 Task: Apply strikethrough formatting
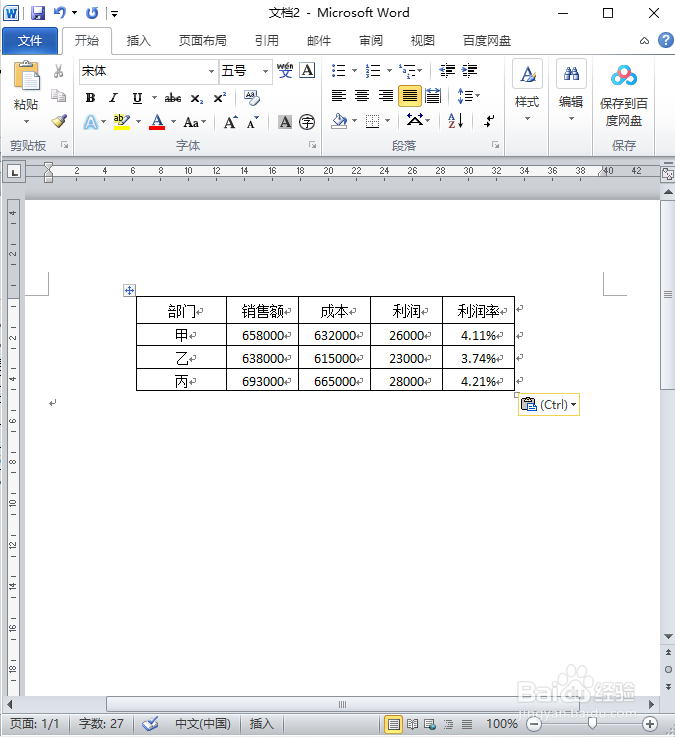pos(173,98)
